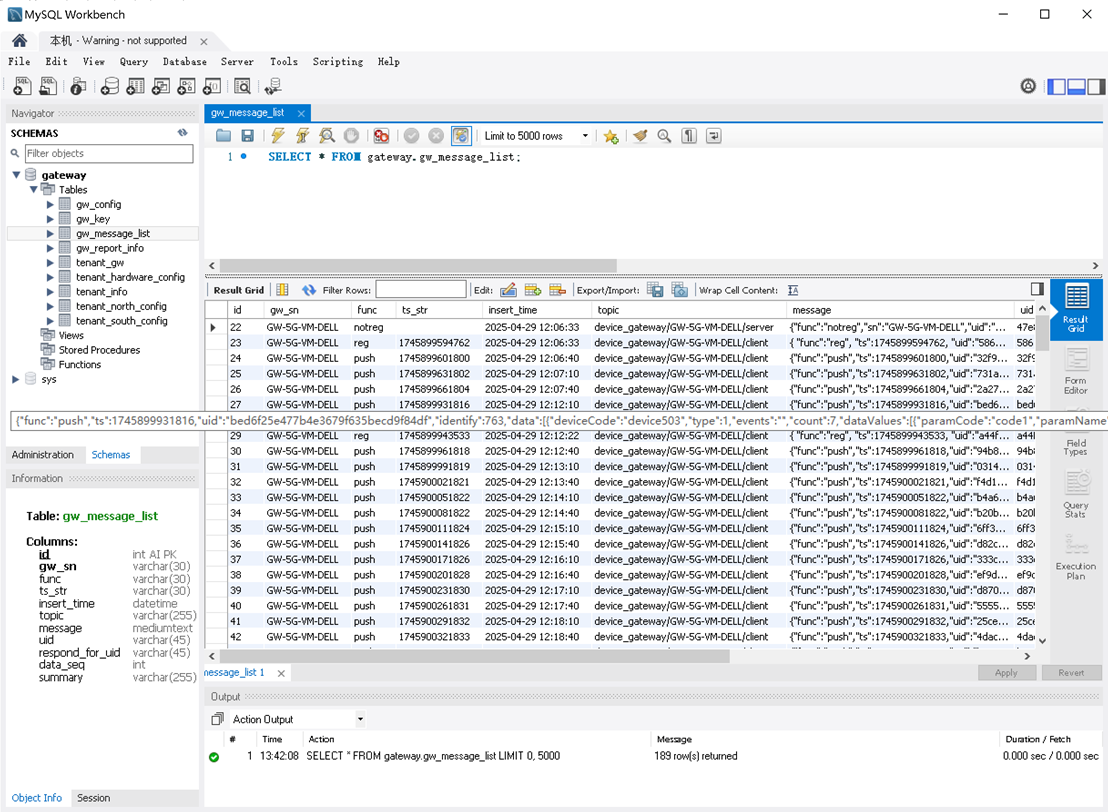This screenshot has height=812, width=1108.
Task: Save the SQL script with floppy icon
Action: point(247,136)
